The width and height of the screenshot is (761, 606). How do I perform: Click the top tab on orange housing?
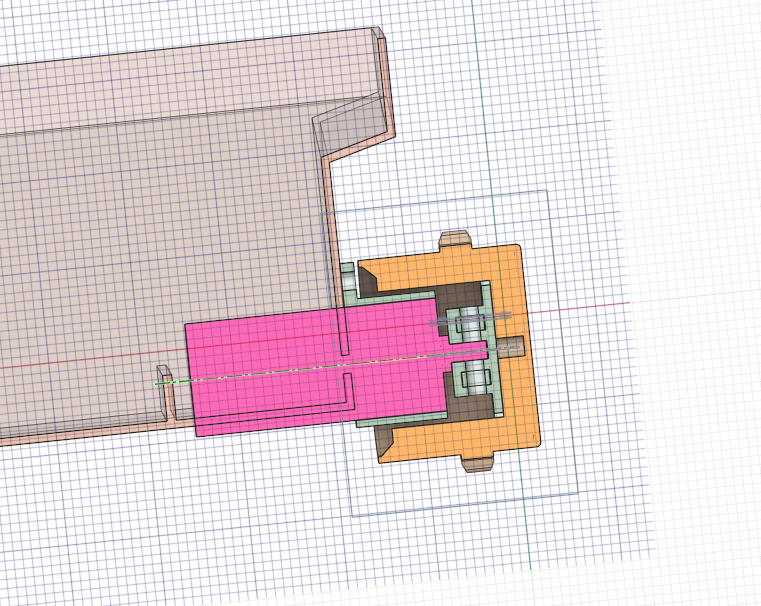(455, 239)
